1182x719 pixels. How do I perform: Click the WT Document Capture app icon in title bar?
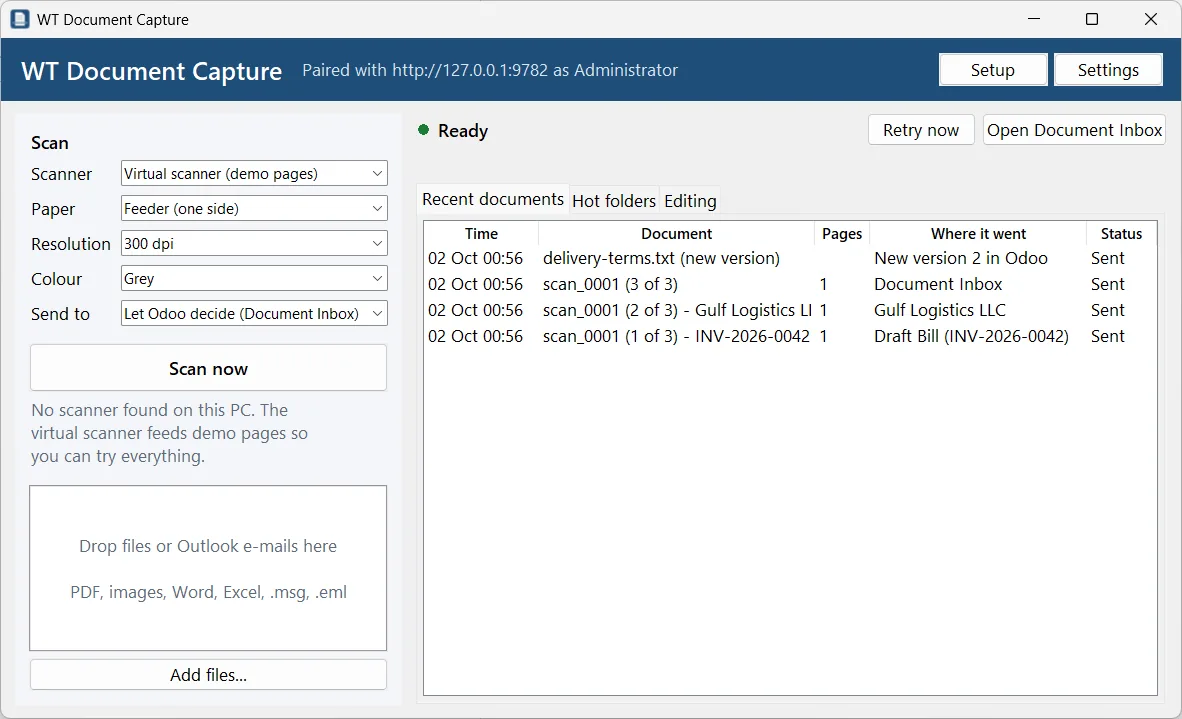[20, 19]
